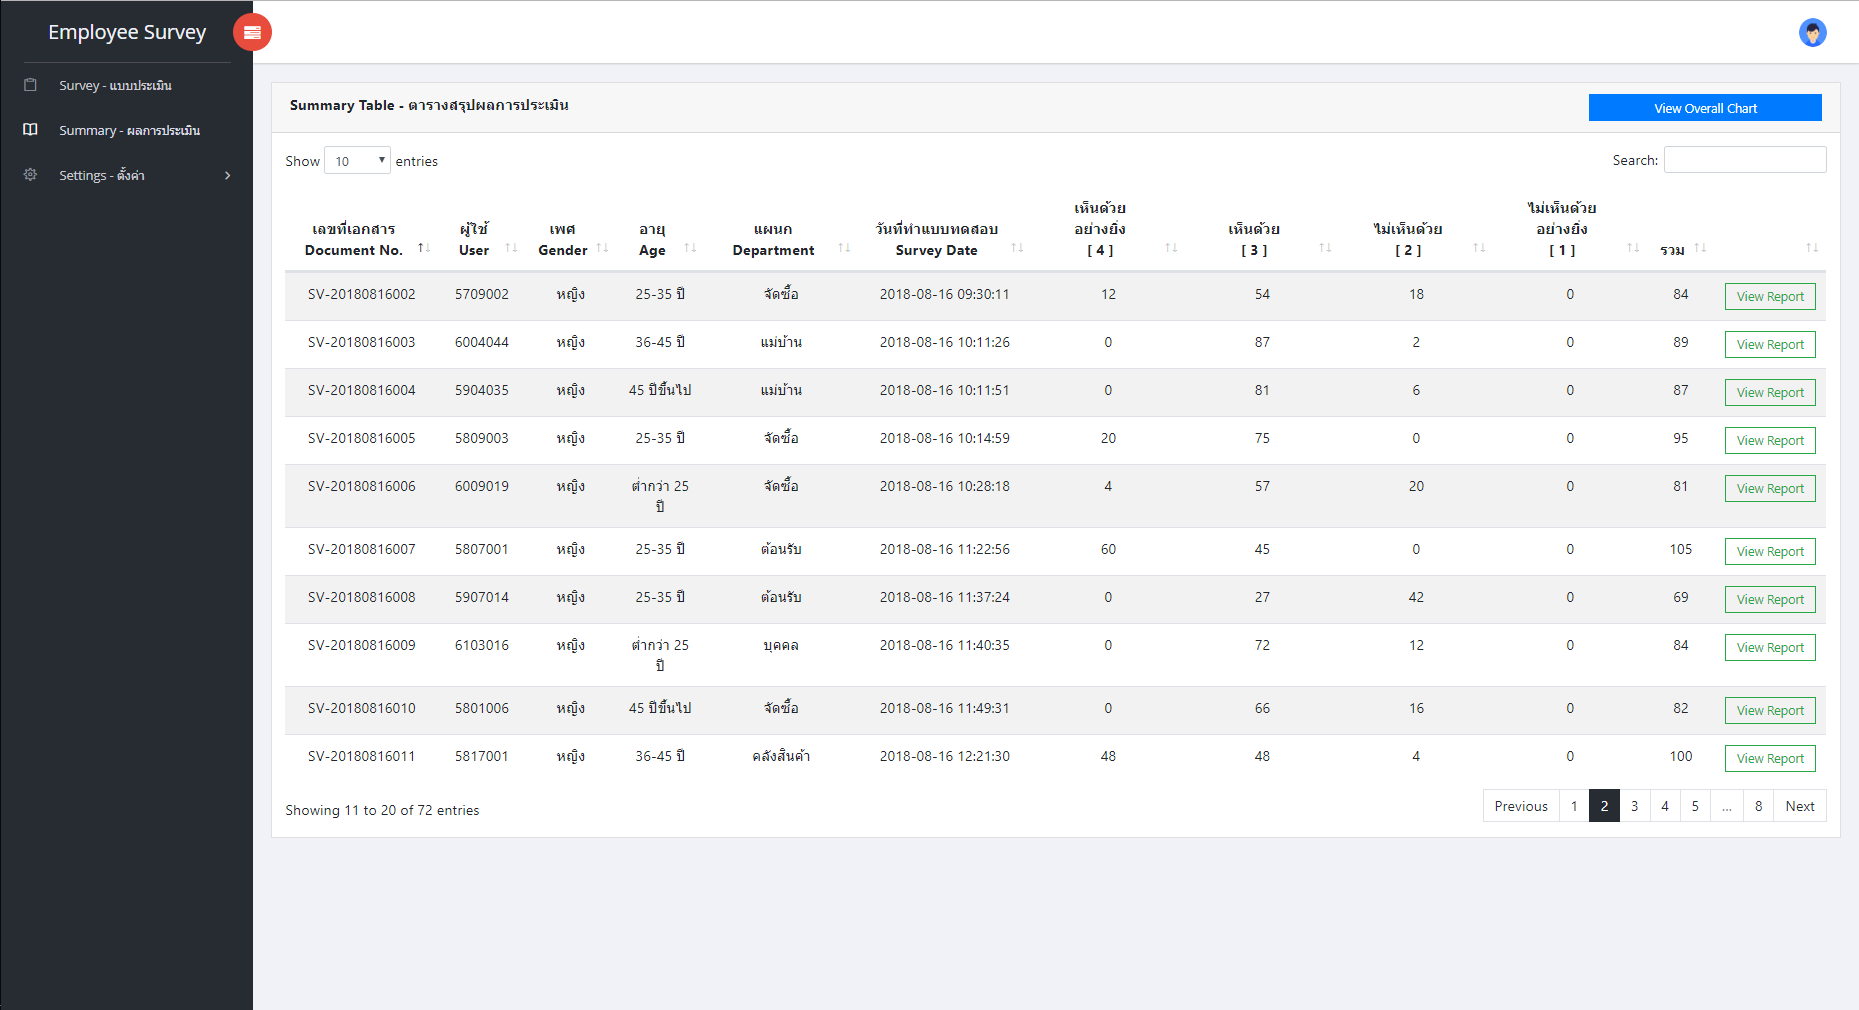Go to pagination page 1

pos(1574,806)
